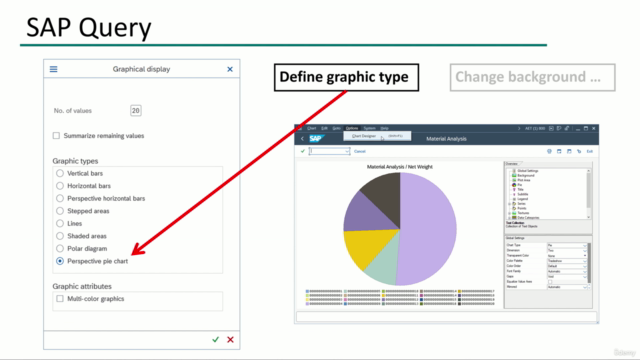
Task: Click first window icon after the globe
Action: (x=559, y=151)
